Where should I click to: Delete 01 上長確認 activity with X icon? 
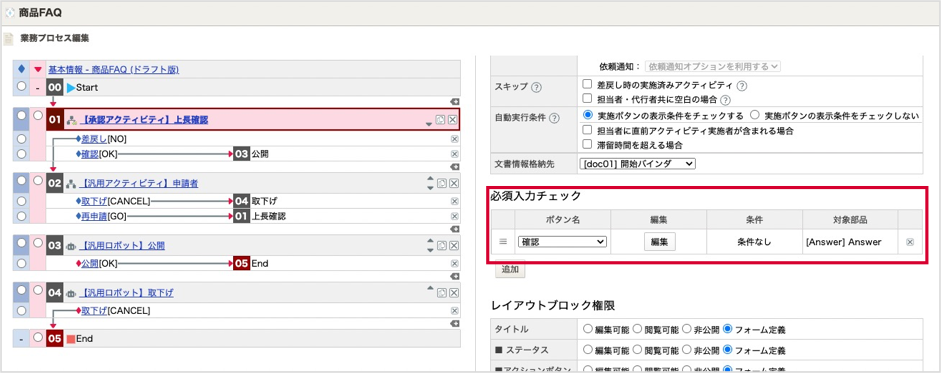453,120
